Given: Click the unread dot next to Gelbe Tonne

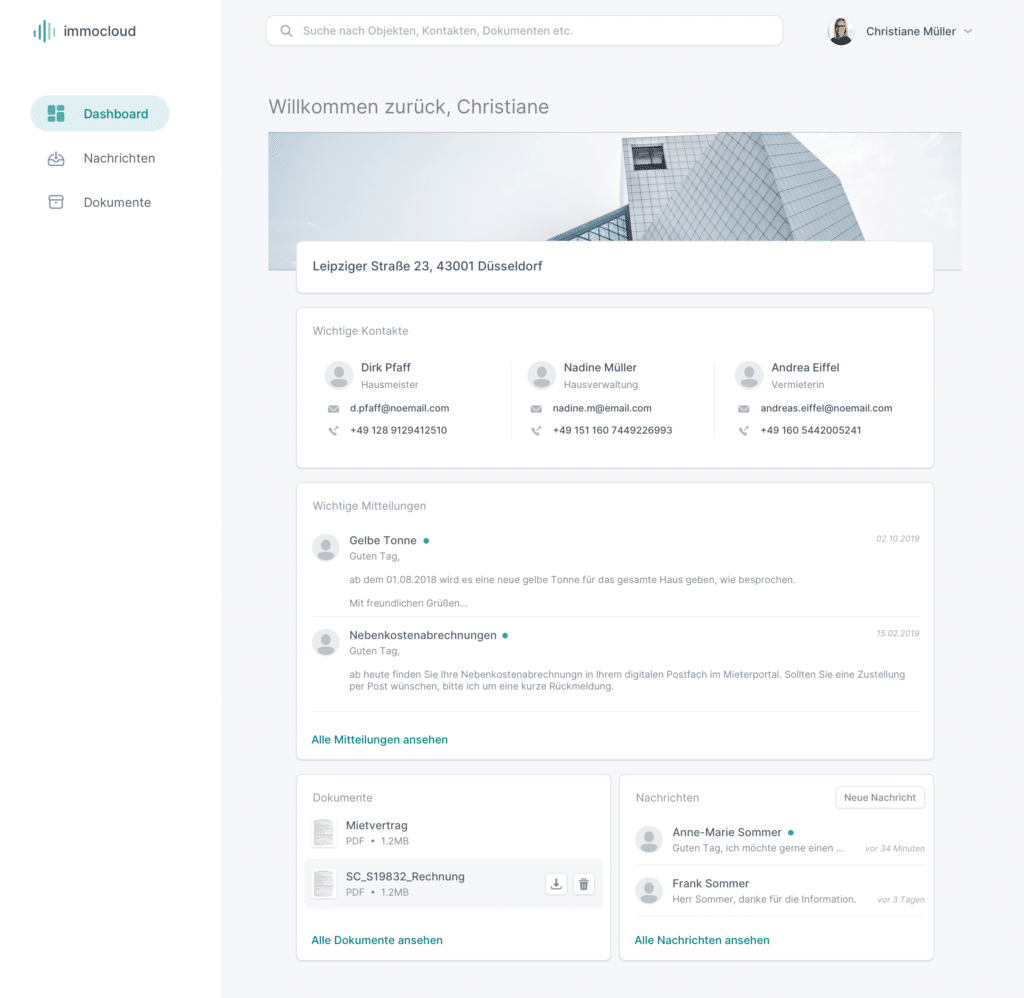Looking at the screenshot, I should tap(426, 541).
